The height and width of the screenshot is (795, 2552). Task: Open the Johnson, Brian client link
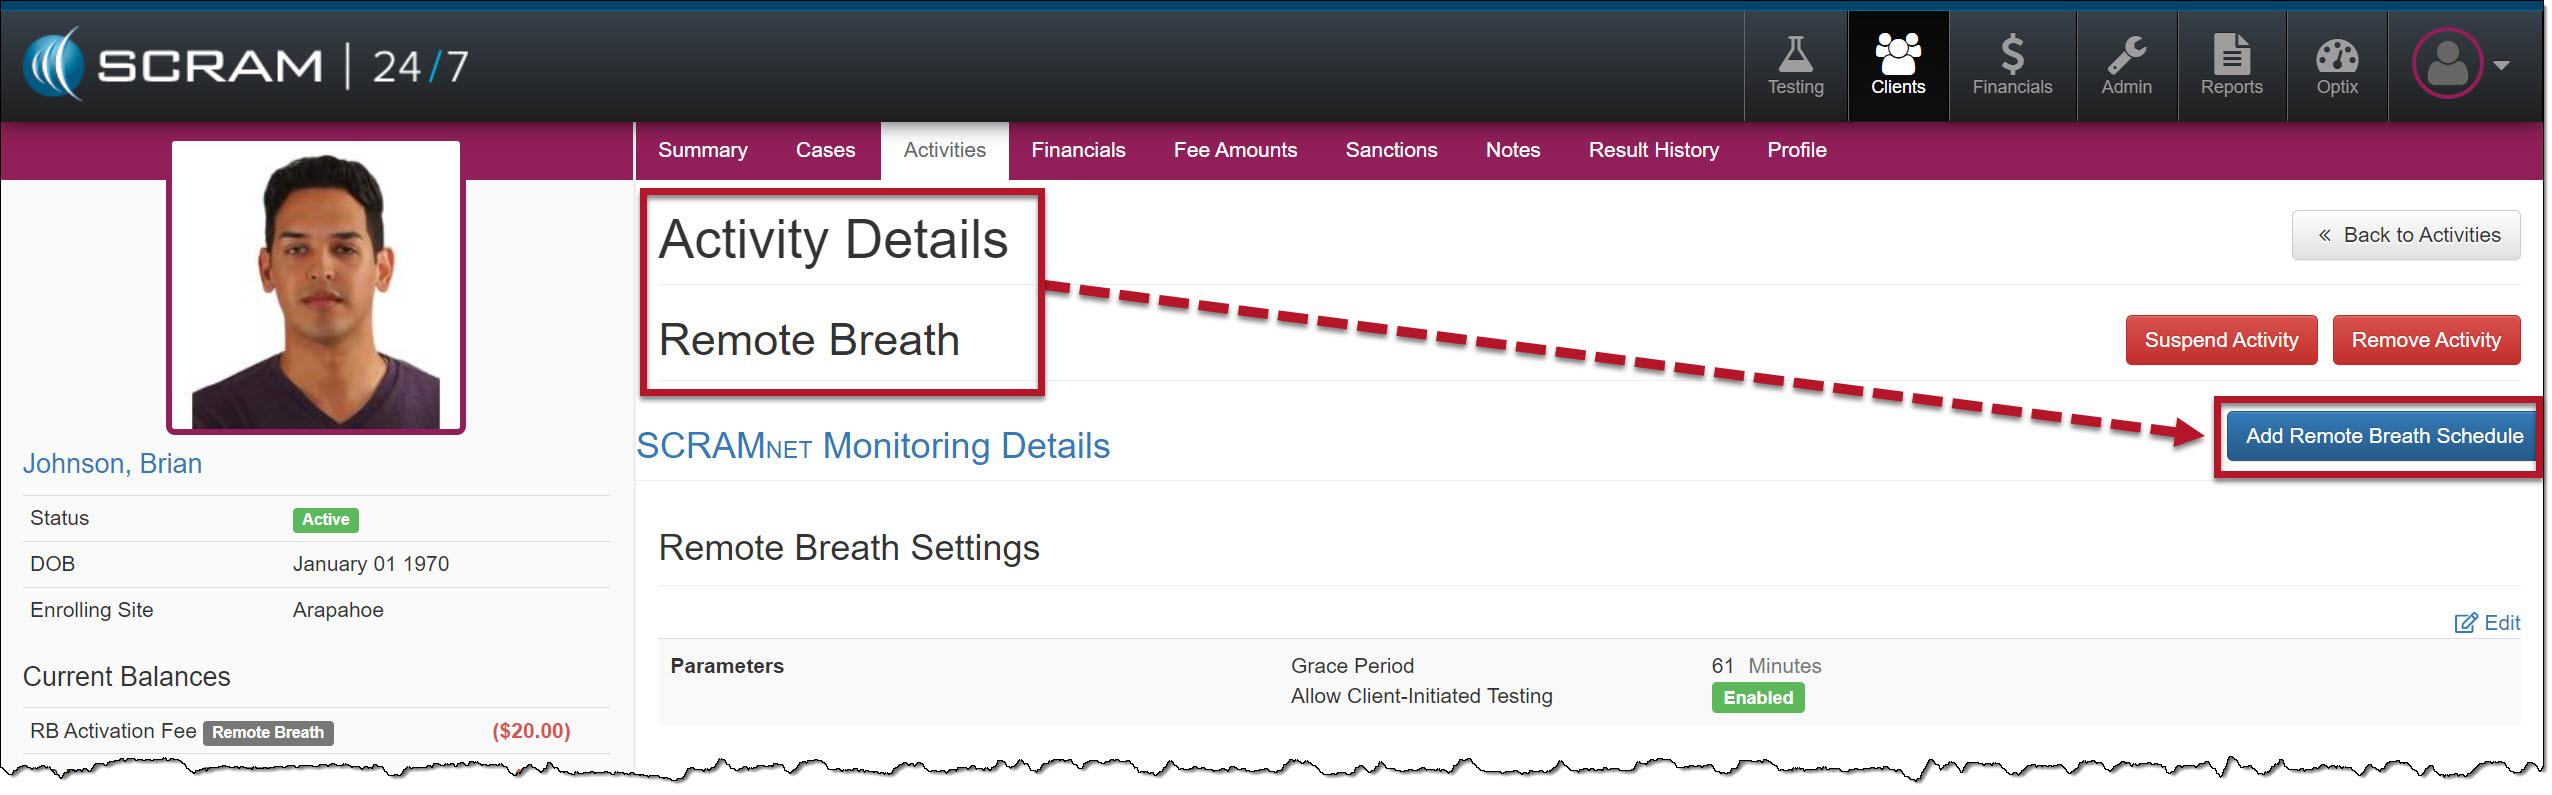tap(112, 464)
